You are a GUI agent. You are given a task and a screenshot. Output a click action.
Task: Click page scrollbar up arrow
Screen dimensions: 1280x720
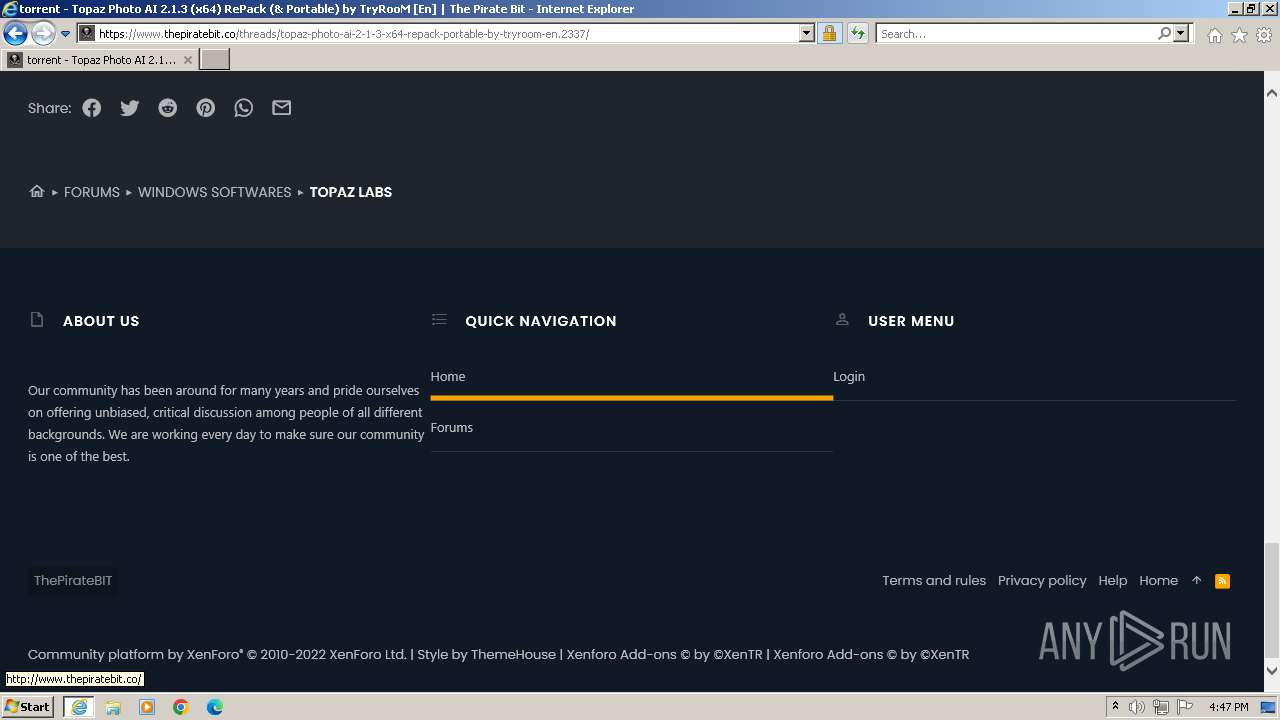[x=1272, y=93]
